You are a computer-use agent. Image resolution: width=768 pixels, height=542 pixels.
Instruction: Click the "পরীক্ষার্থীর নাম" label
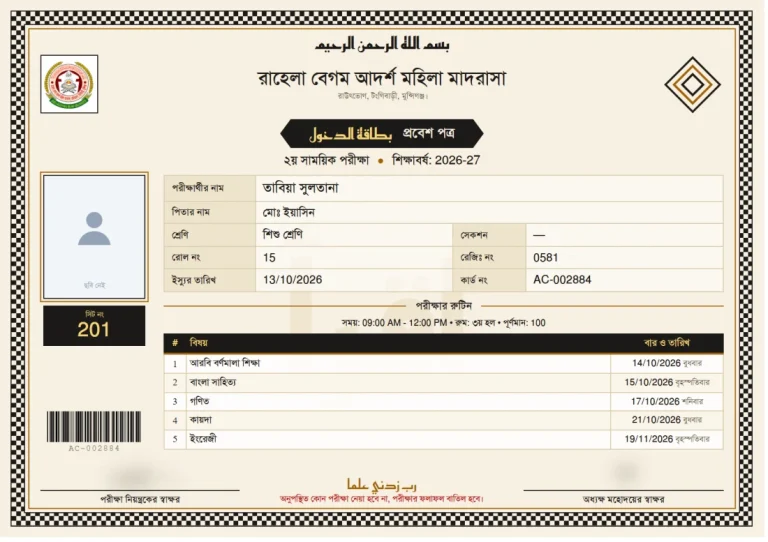[x=197, y=188]
